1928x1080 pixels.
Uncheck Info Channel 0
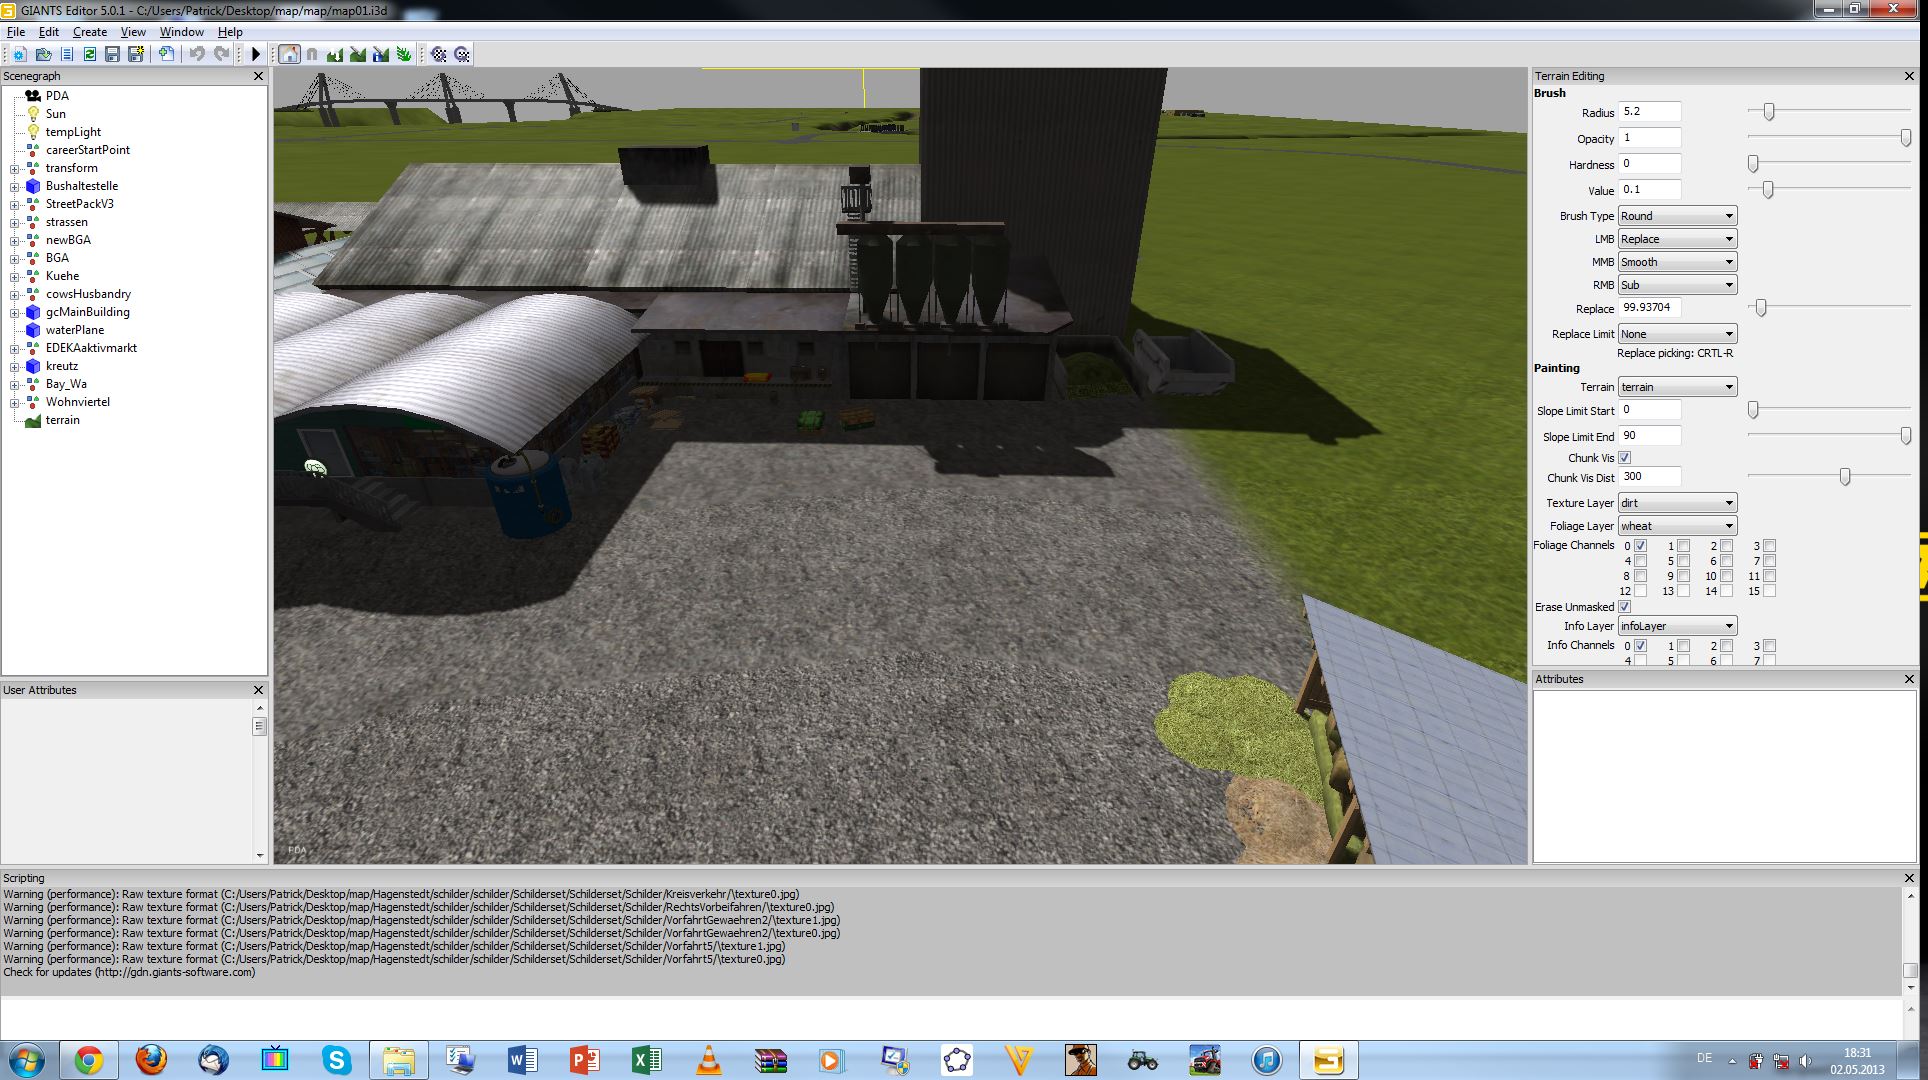coord(1640,646)
